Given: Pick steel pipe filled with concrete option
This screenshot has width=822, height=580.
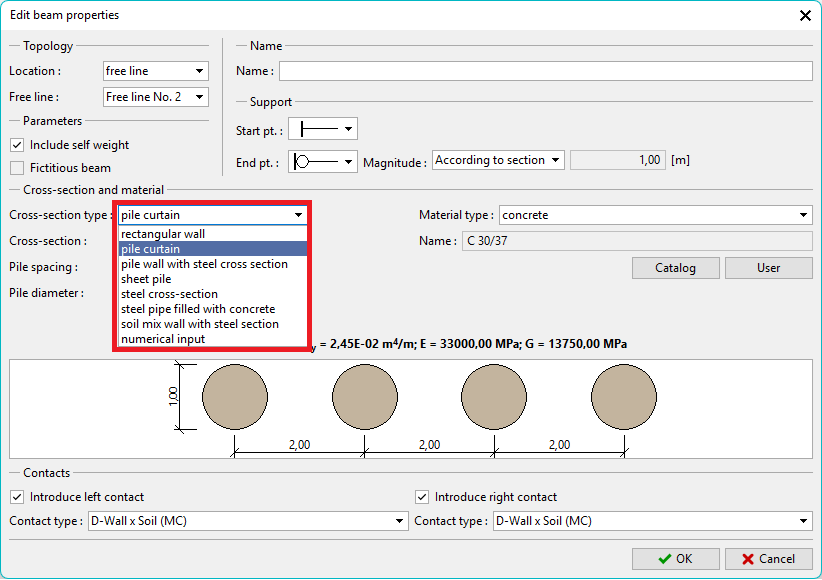Looking at the screenshot, I should pos(198,309).
